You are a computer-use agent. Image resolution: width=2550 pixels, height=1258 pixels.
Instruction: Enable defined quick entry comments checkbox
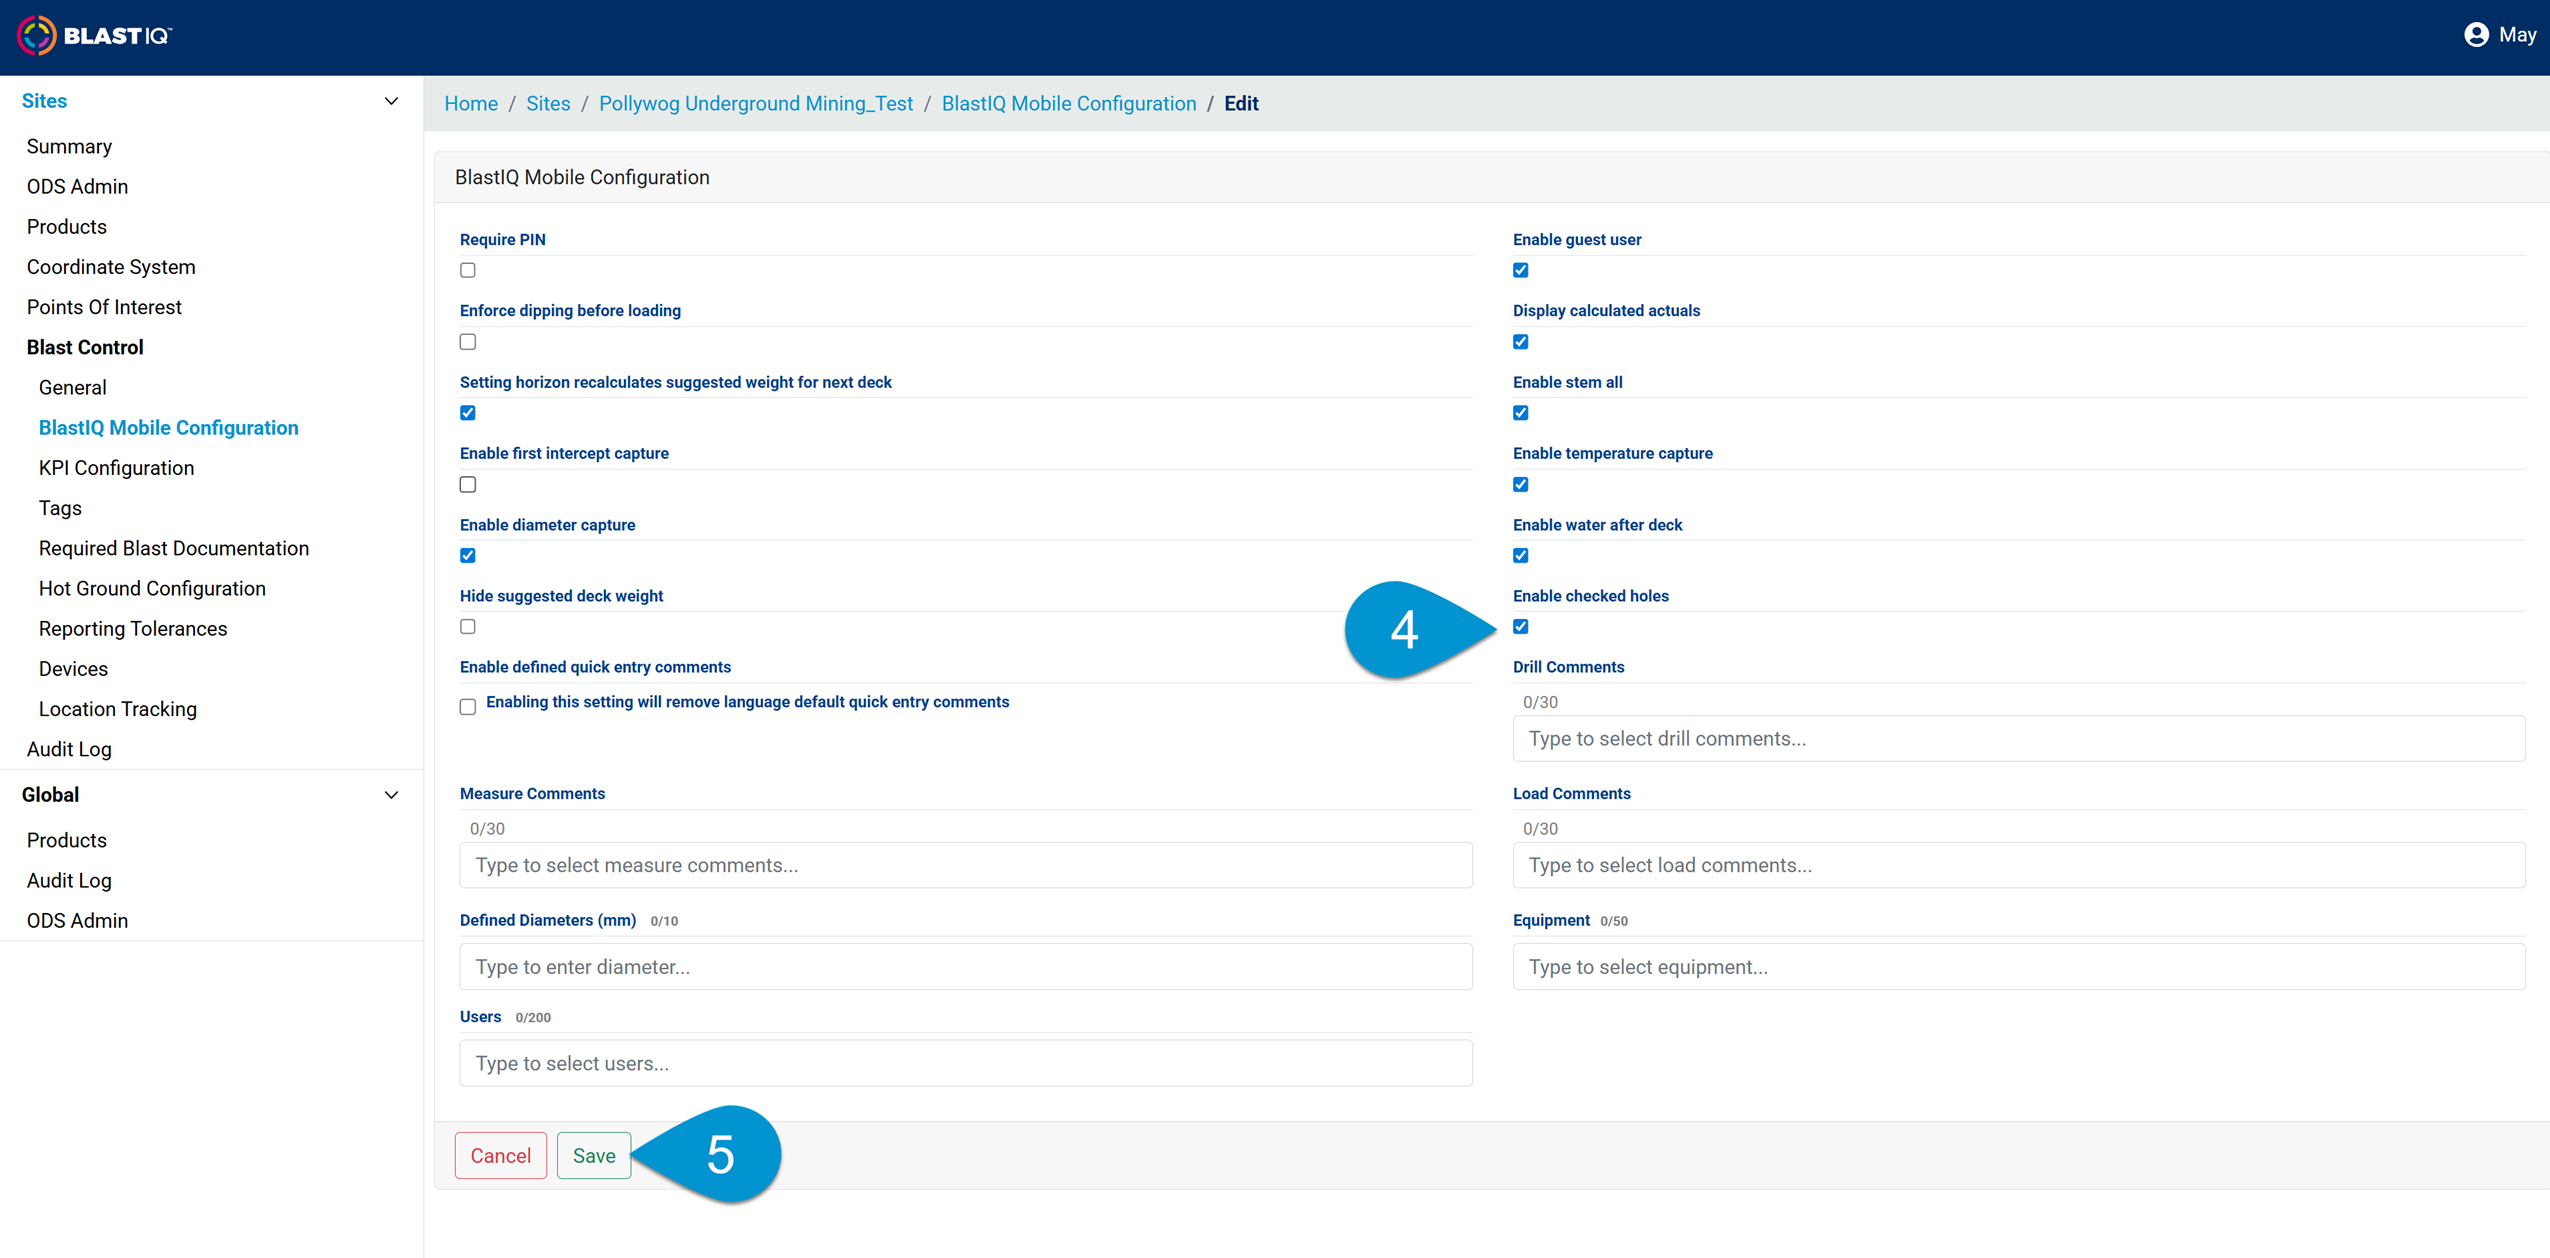click(x=468, y=707)
